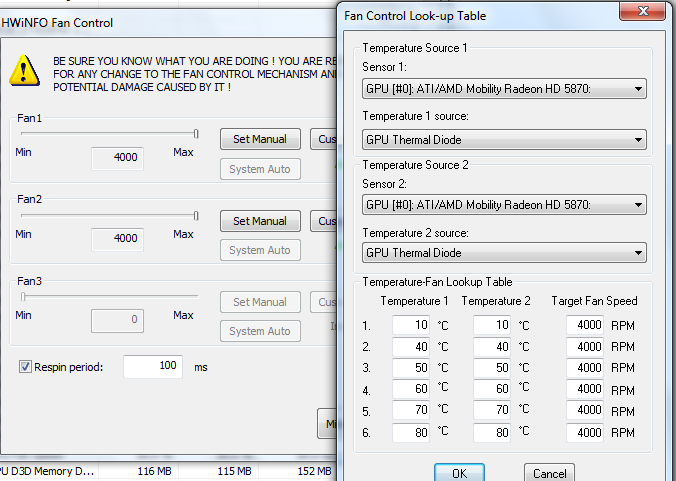Click row 5 Temperature 2 field
Image resolution: width=676 pixels, height=481 pixels.
[x=491, y=409]
